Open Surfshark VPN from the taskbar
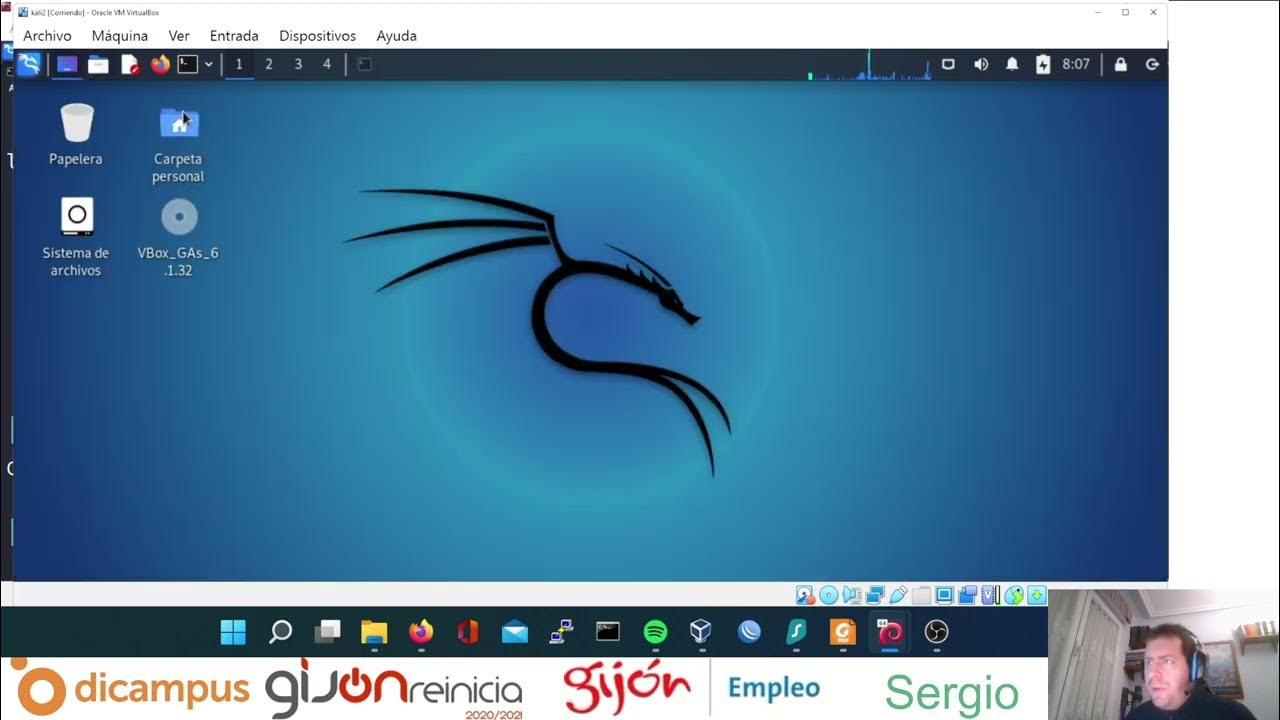Viewport: 1280px width, 720px height. click(x=796, y=632)
